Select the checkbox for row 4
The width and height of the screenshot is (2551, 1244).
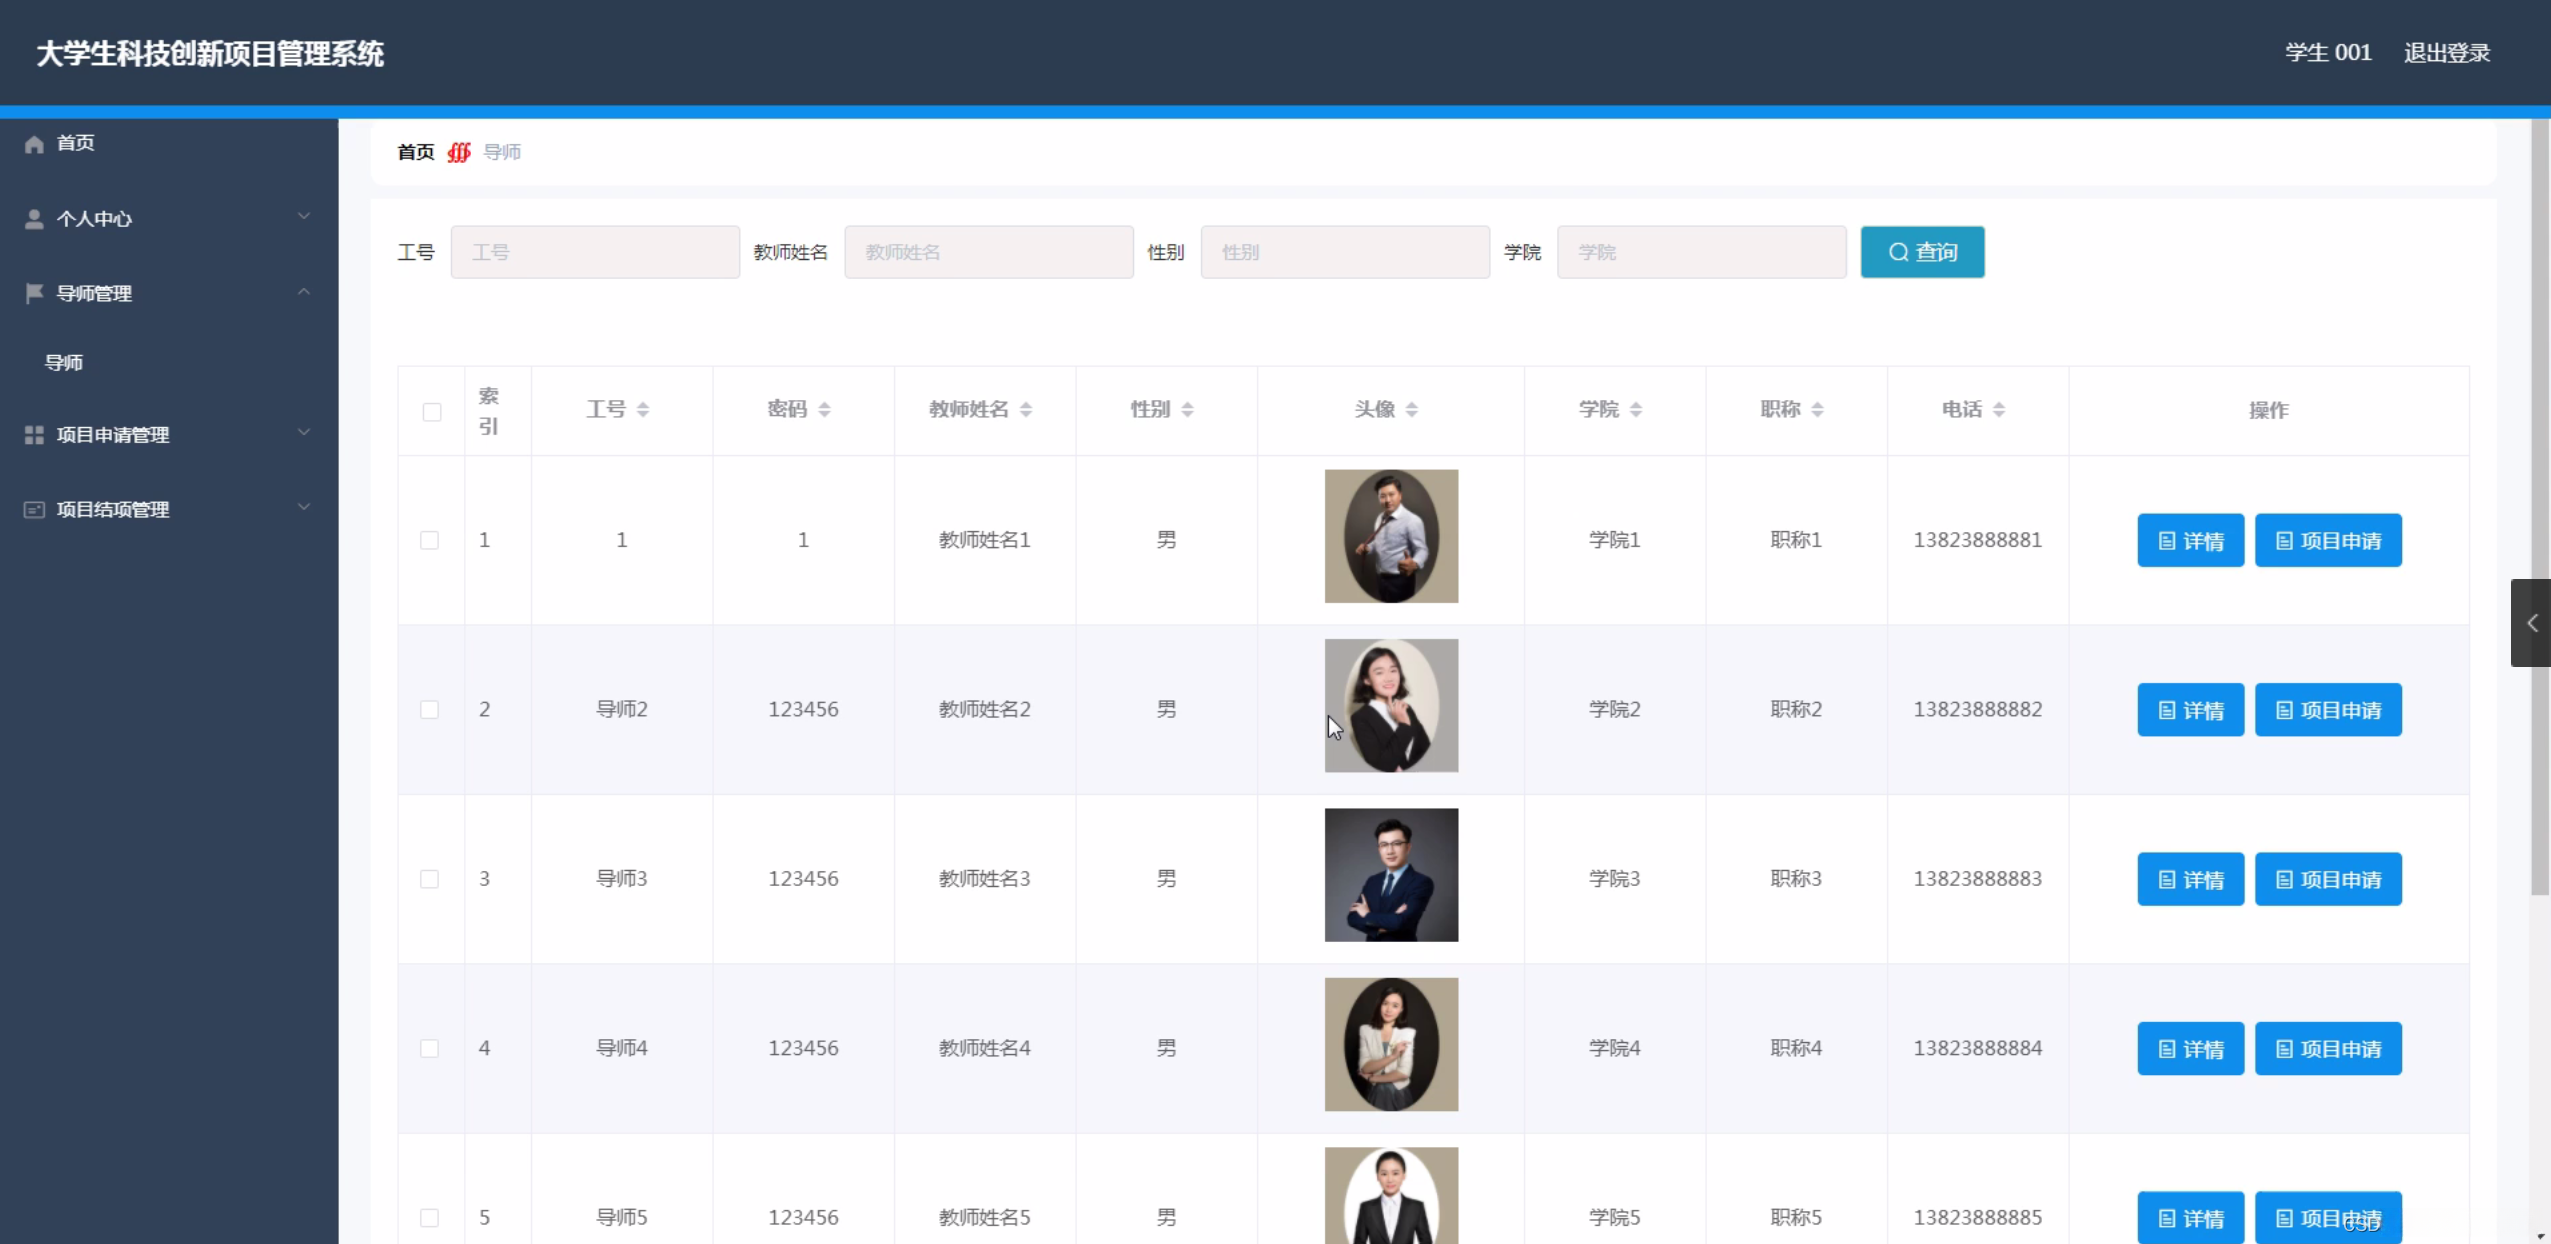[430, 1048]
